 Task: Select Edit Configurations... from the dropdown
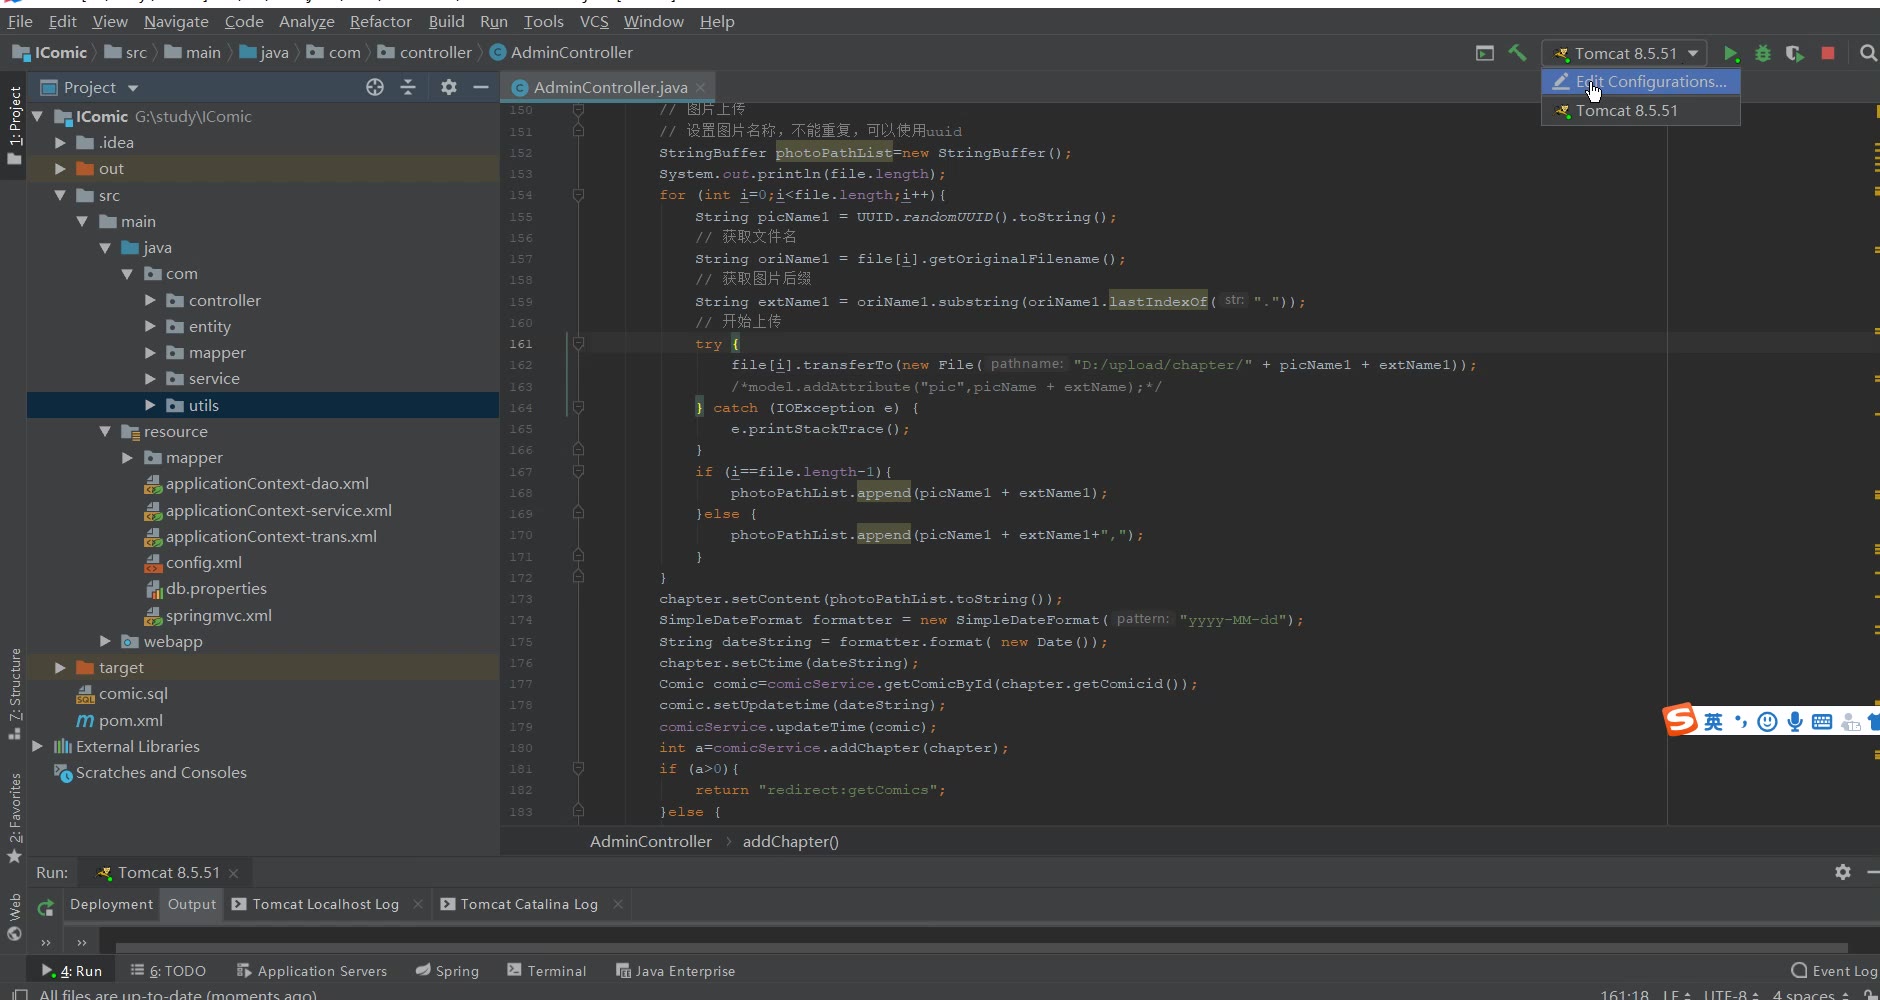pyautogui.click(x=1641, y=82)
